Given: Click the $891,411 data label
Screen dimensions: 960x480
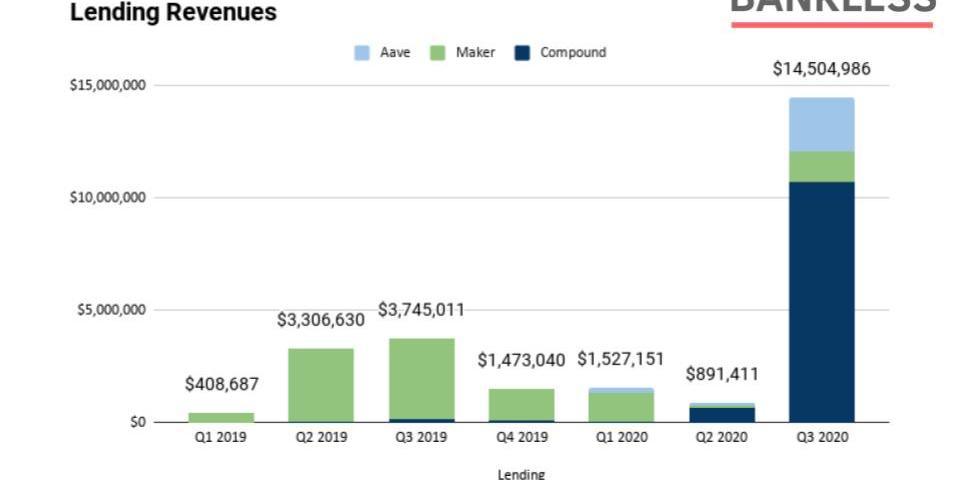Looking at the screenshot, I should 721,375.
